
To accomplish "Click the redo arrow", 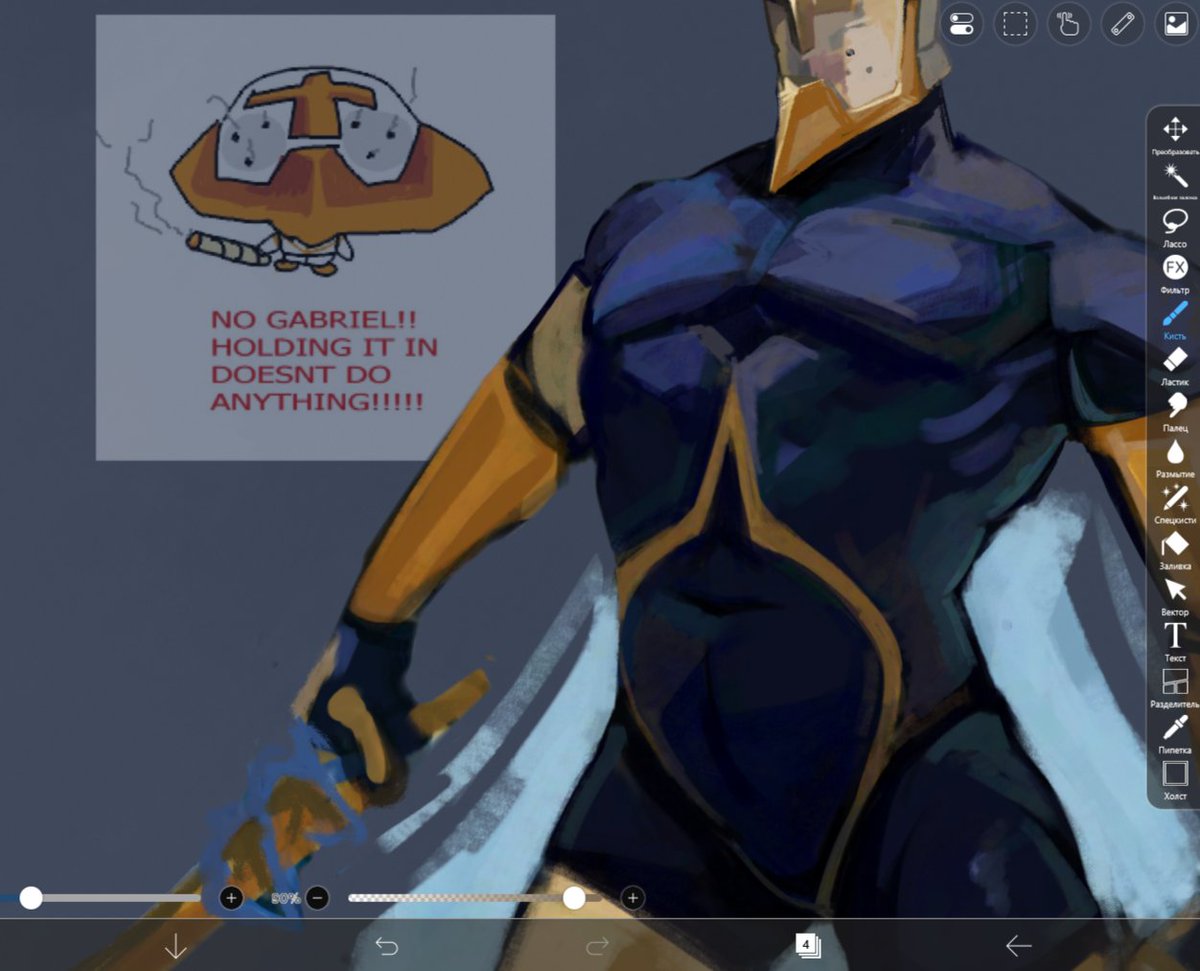I will (x=597, y=945).
